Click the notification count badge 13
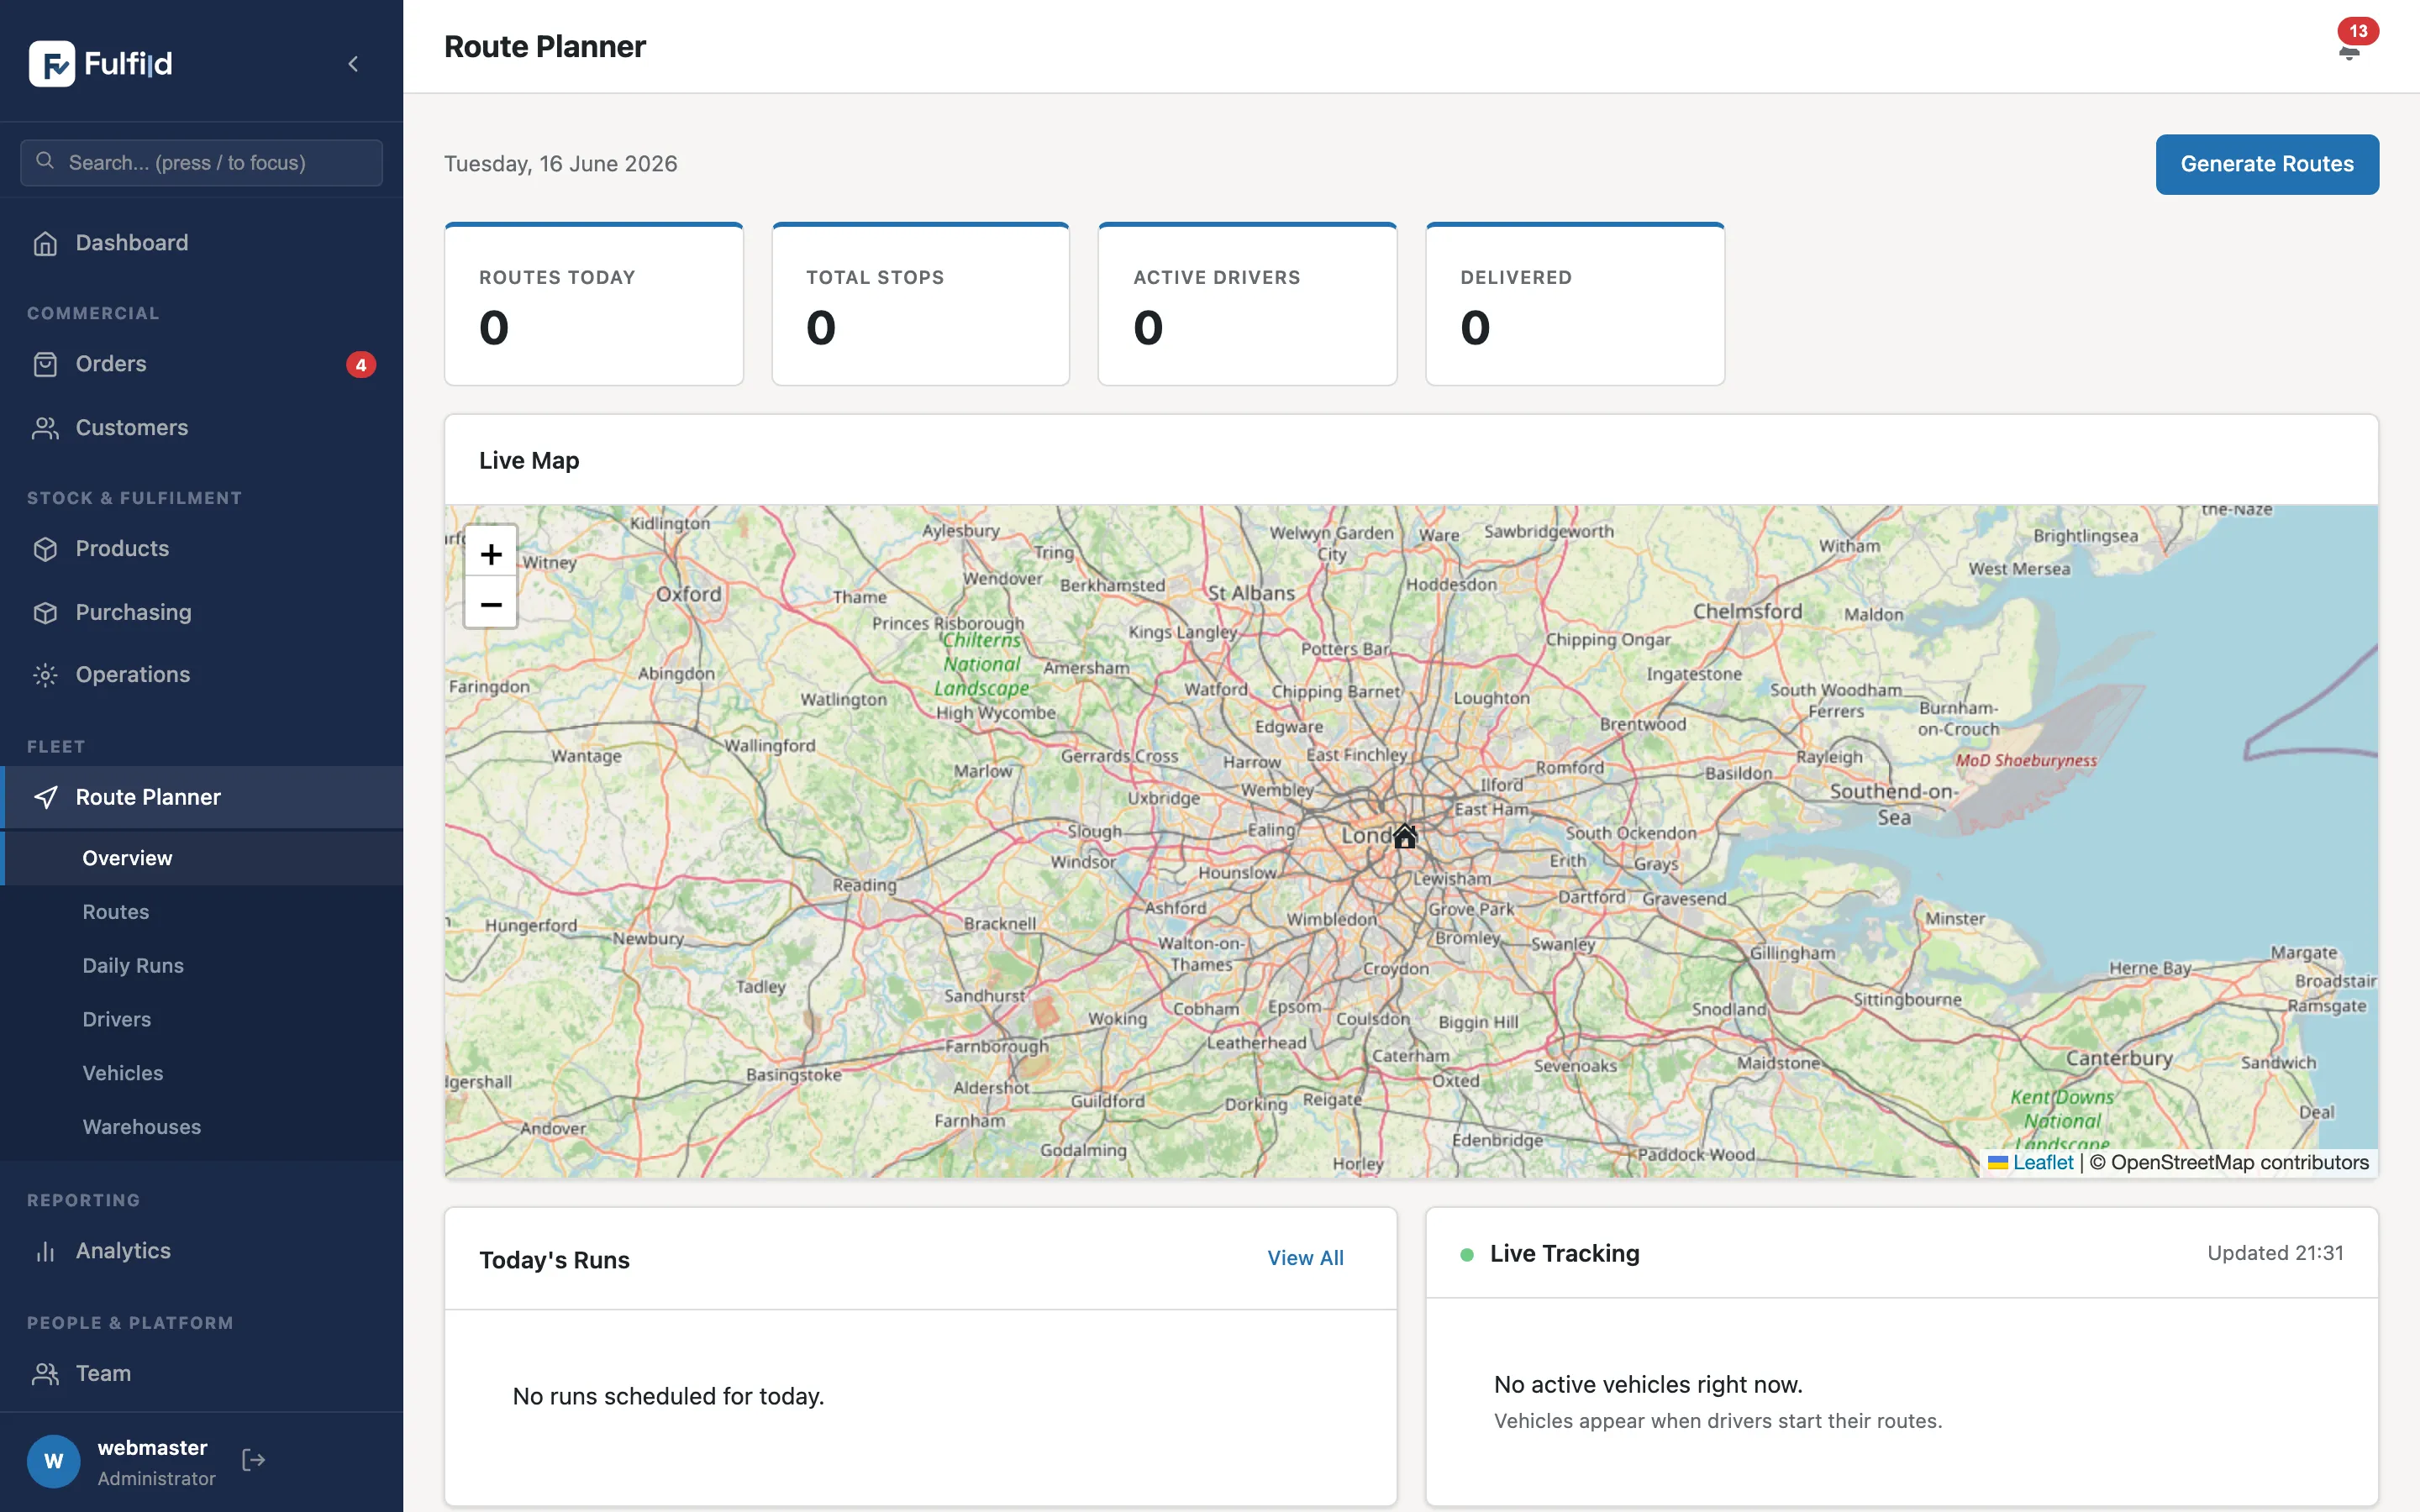Screen dimensions: 2420x1512 point(2358,31)
